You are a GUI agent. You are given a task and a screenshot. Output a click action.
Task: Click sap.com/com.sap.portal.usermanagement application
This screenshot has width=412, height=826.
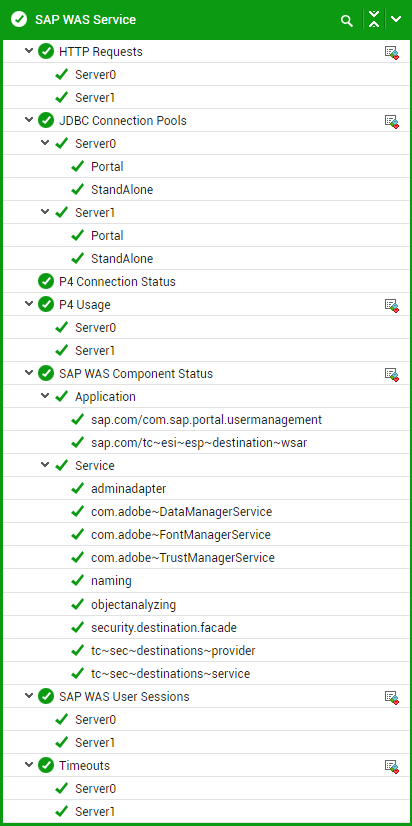[x=207, y=420]
